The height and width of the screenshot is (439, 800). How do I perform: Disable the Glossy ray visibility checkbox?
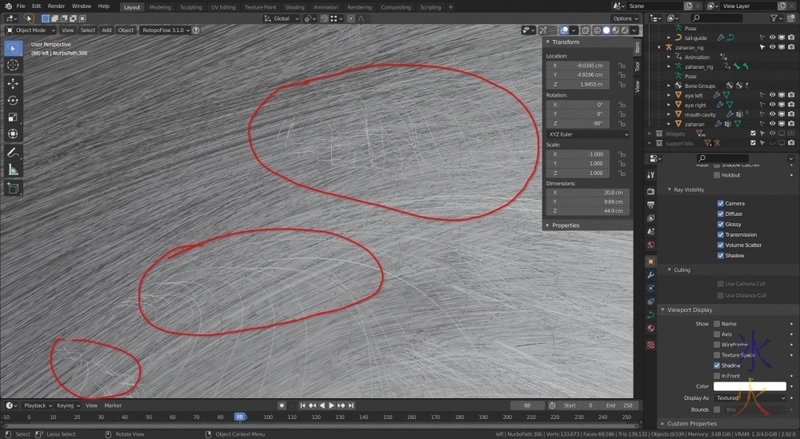[721, 224]
